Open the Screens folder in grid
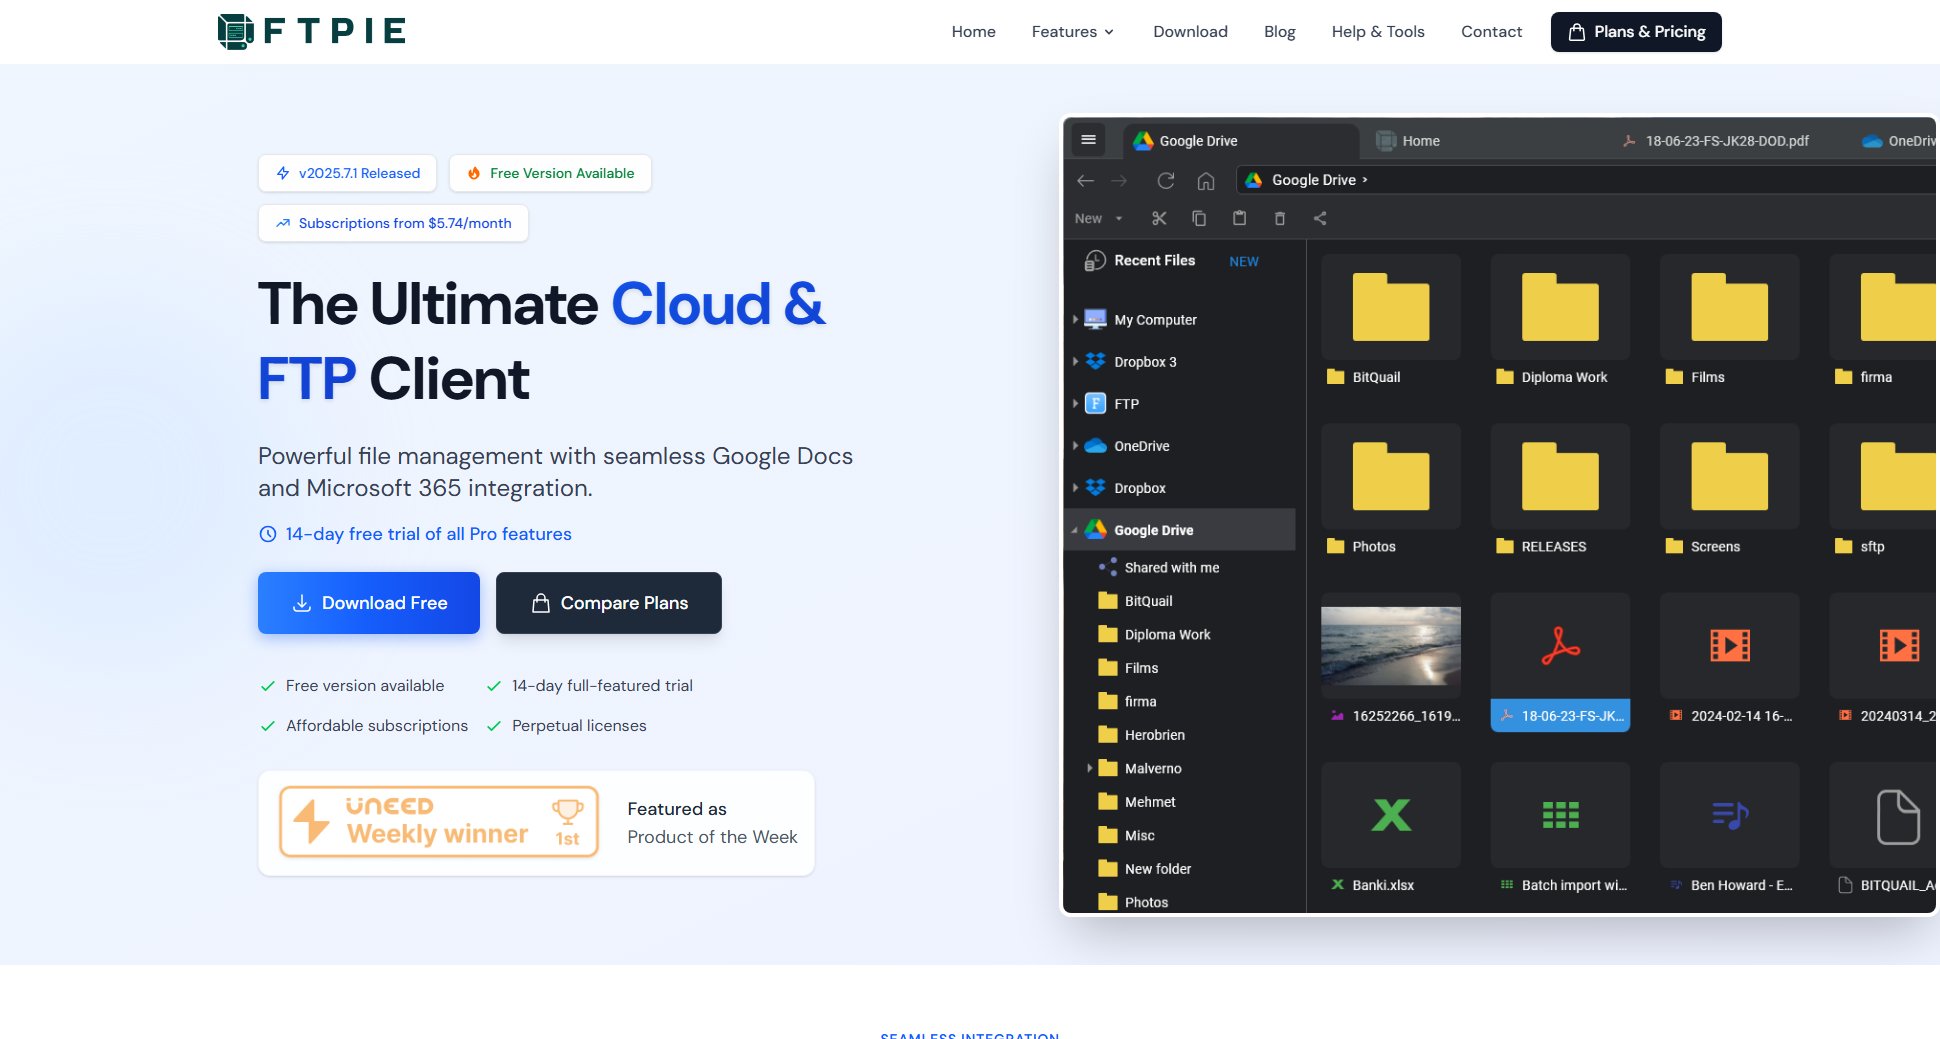Image resolution: width=1940 pixels, height=1039 pixels. [1729, 476]
